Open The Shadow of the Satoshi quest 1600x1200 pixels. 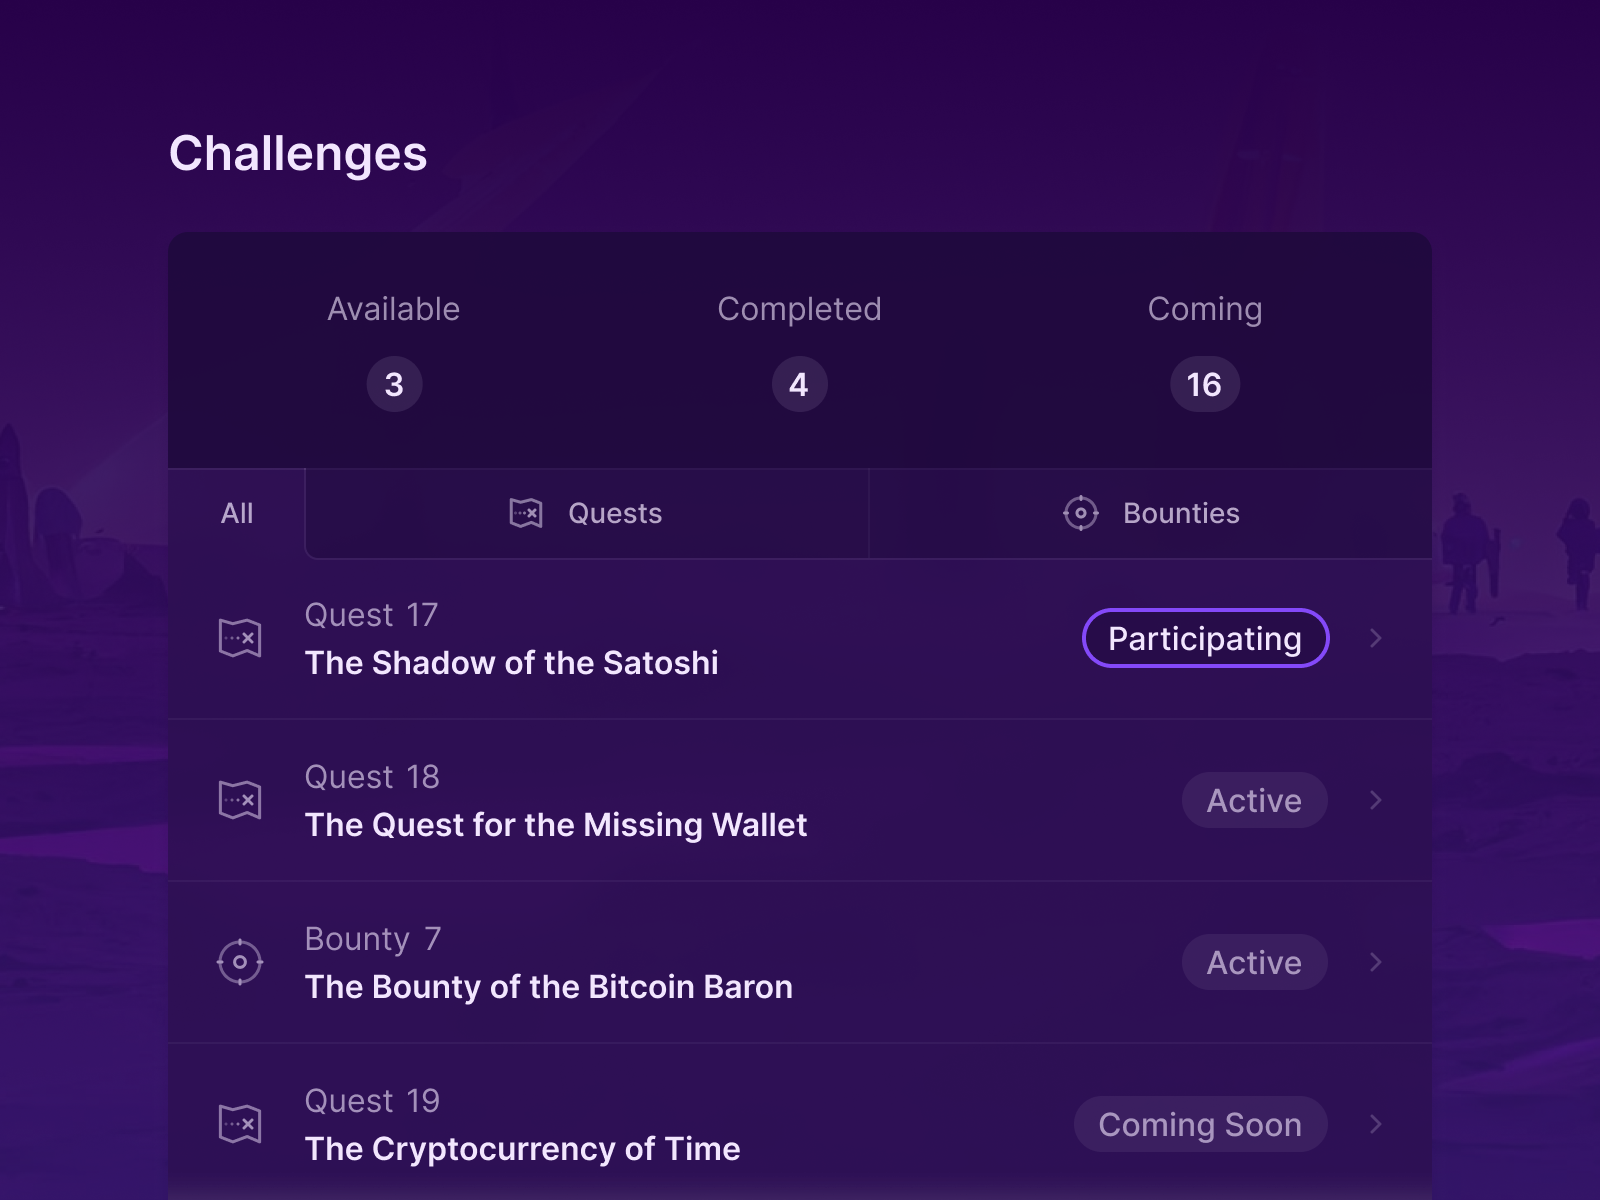(512, 662)
